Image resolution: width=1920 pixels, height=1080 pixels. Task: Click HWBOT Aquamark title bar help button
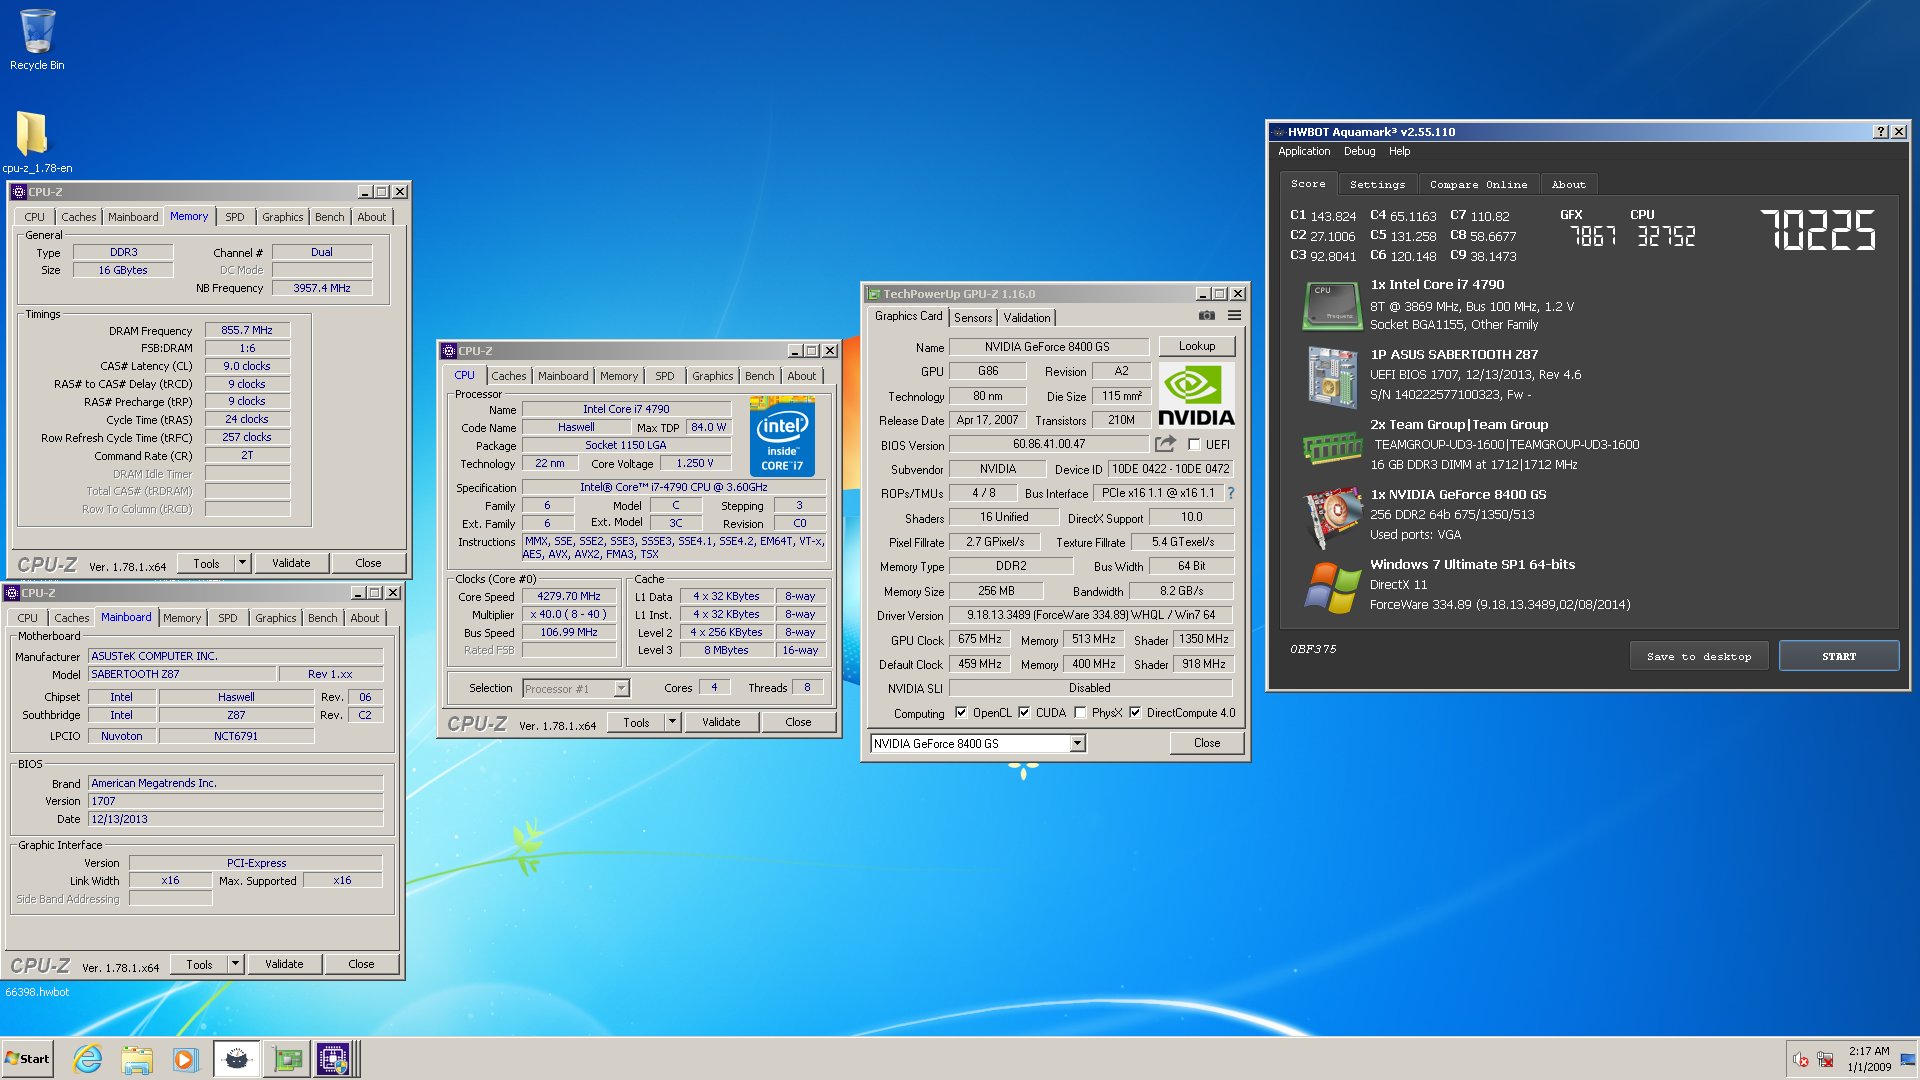1881,132
